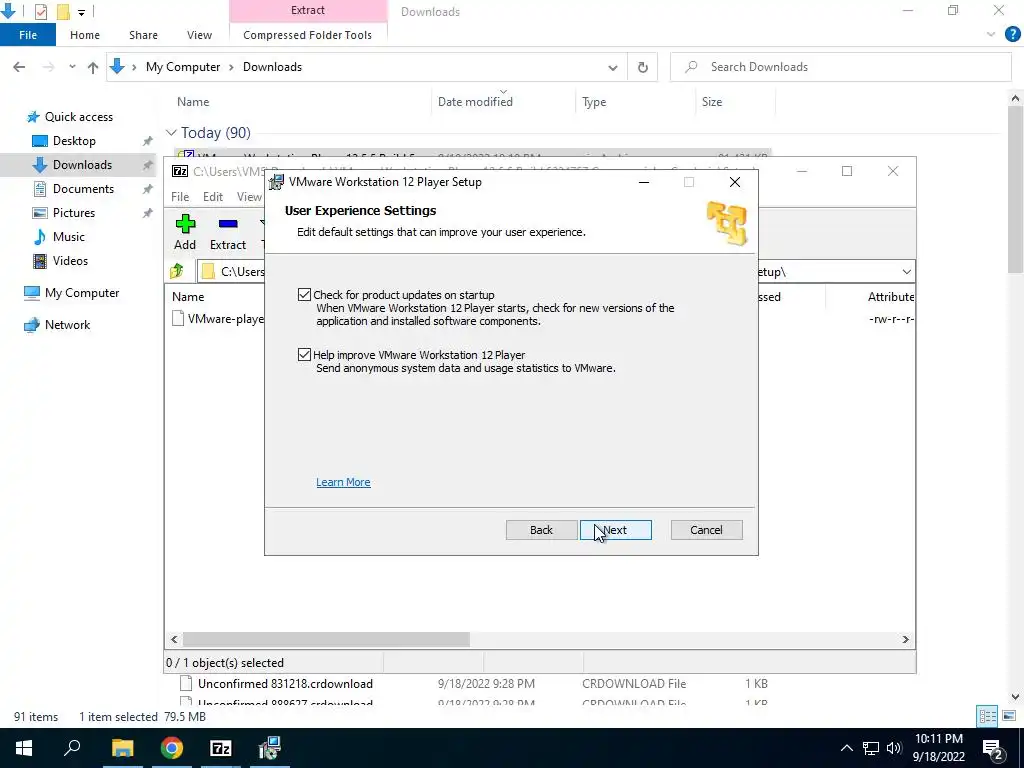The image size is (1024, 768).
Task: Click the 7-Zip horizontal scrollbar thumb
Action: [x=326, y=639]
